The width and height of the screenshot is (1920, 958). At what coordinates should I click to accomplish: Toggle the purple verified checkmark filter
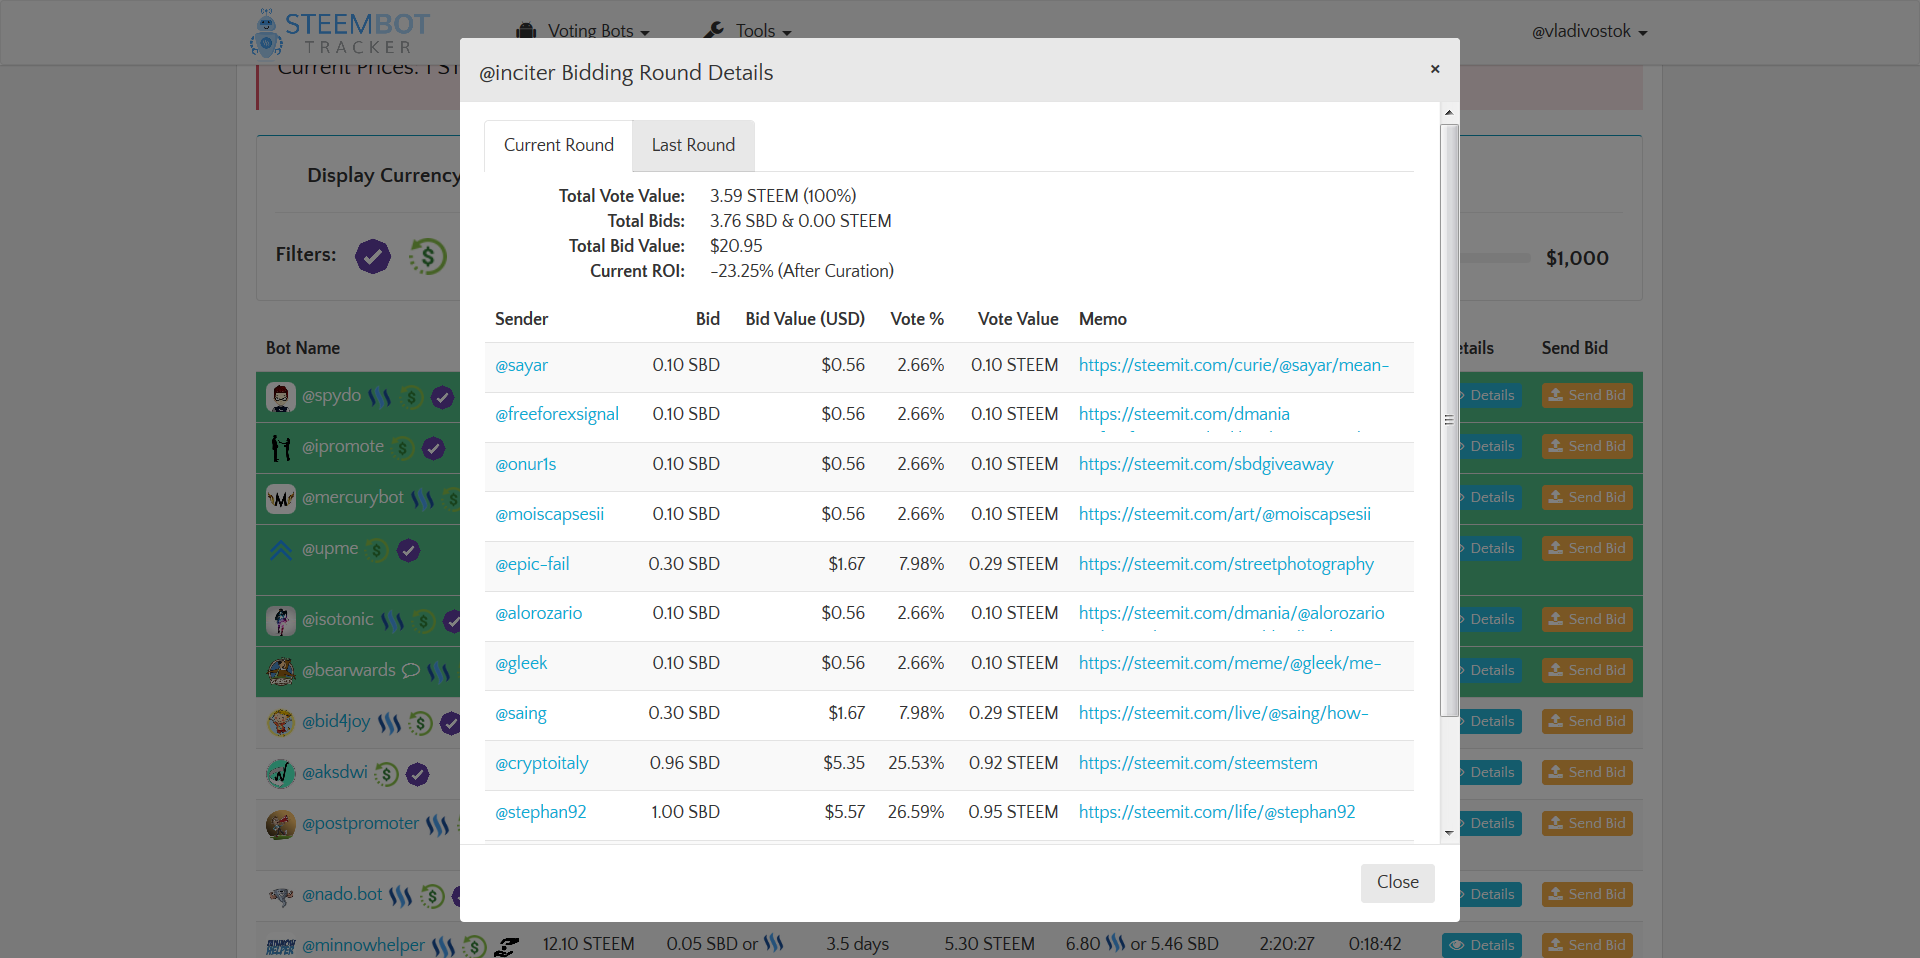click(x=373, y=256)
